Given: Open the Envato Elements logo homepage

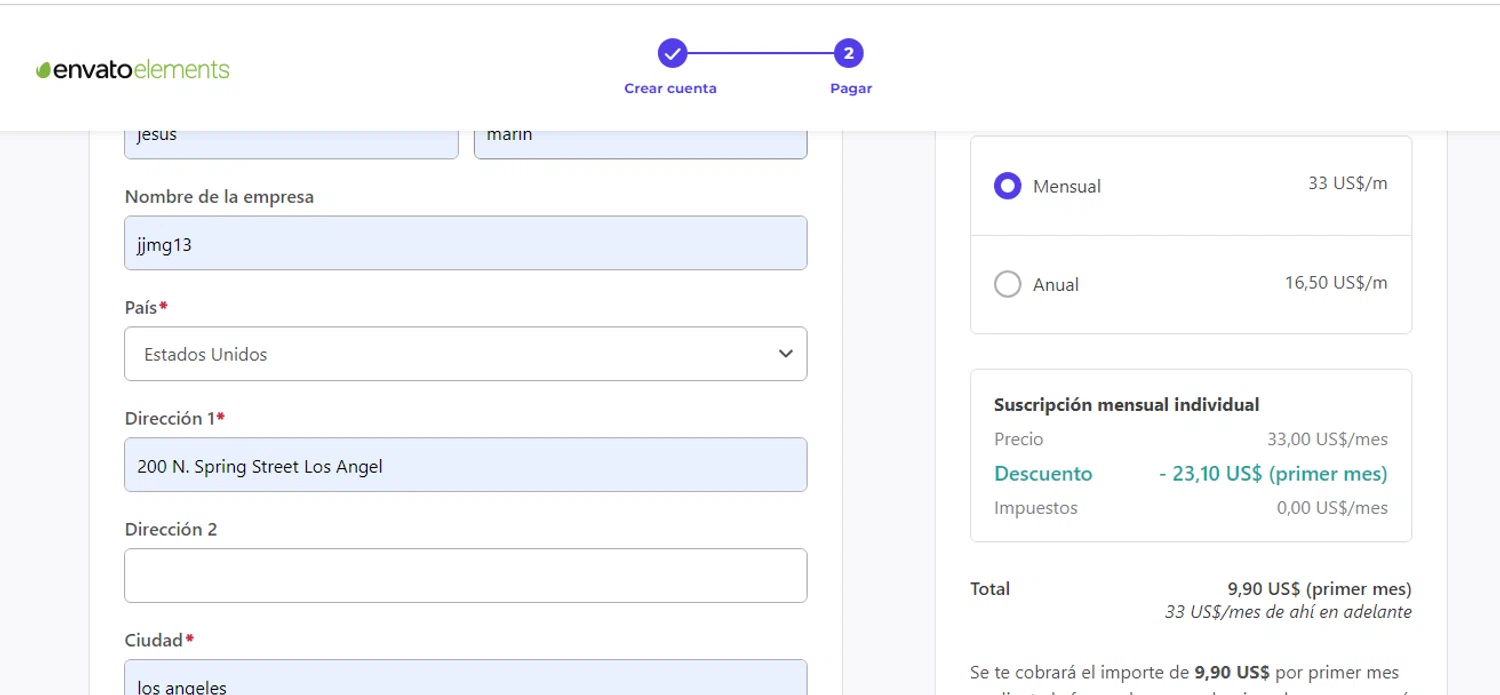Looking at the screenshot, I should point(133,69).
